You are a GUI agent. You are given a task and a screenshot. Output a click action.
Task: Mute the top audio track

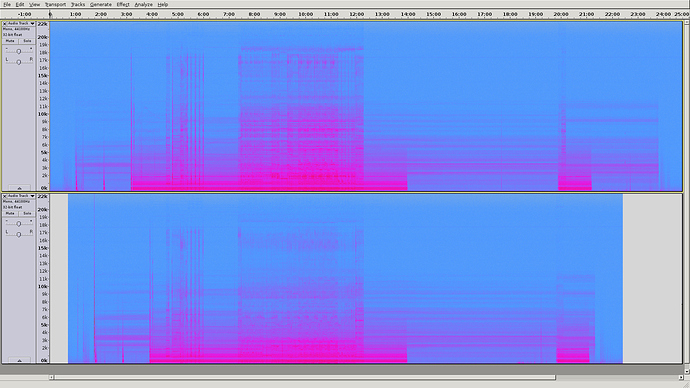pyautogui.click(x=10, y=41)
